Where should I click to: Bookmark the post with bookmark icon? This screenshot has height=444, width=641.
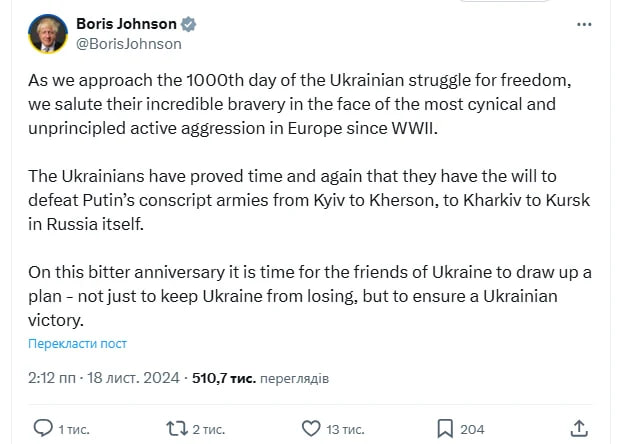pyautogui.click(x=445, y=428)
